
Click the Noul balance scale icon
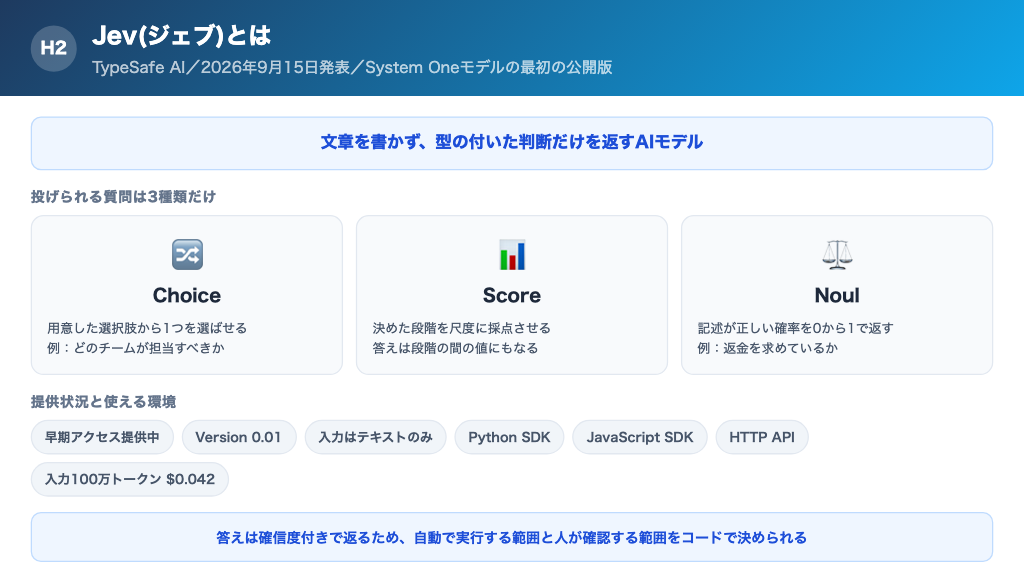(837, 255)
